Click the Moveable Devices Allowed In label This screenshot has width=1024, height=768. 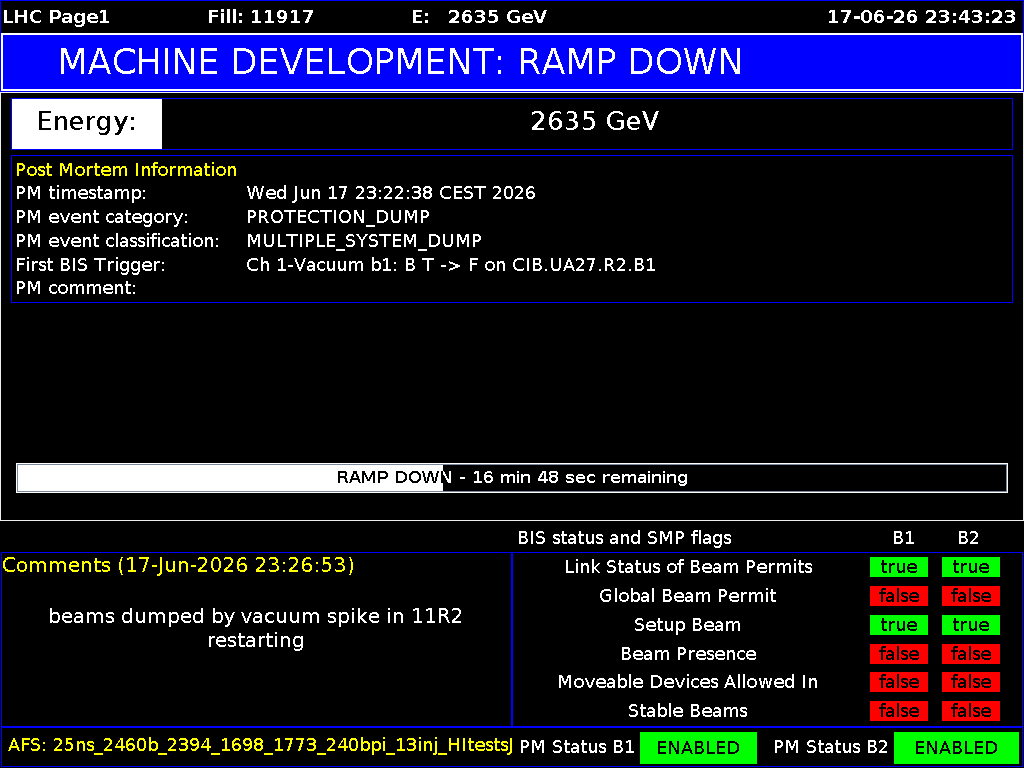point(688,682)
